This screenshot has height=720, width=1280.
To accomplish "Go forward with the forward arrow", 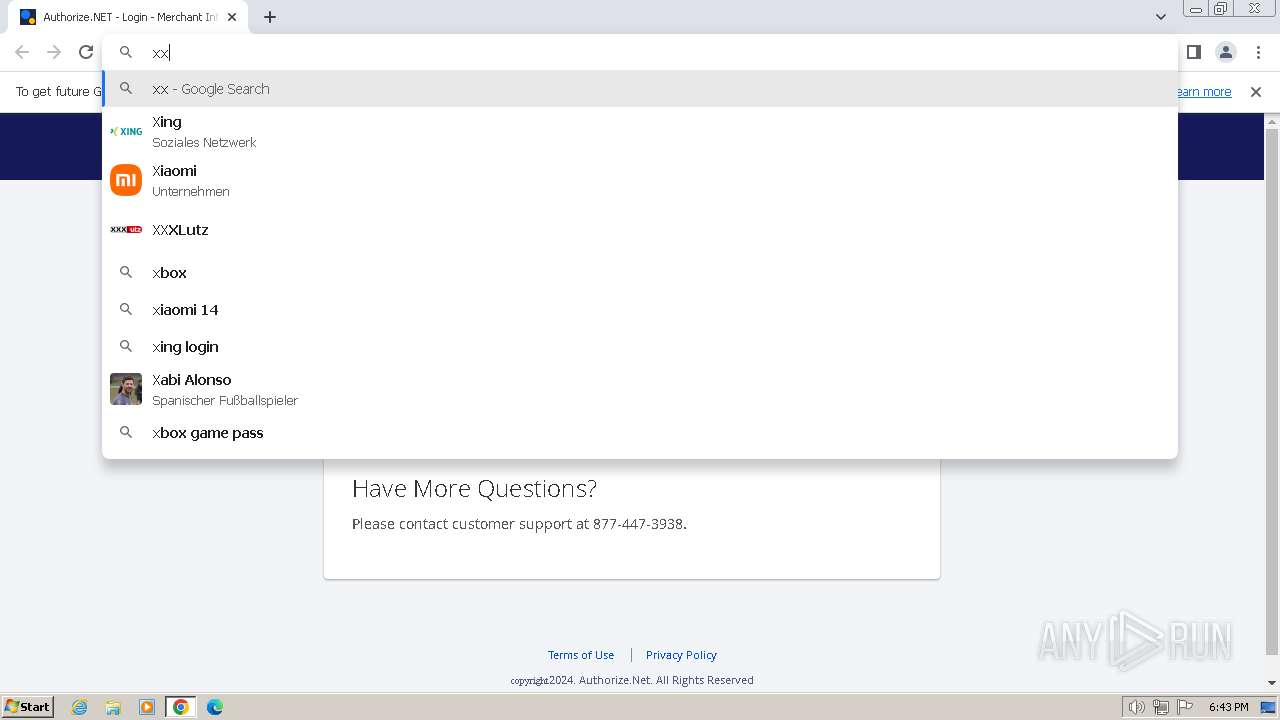I will [54, 52].
